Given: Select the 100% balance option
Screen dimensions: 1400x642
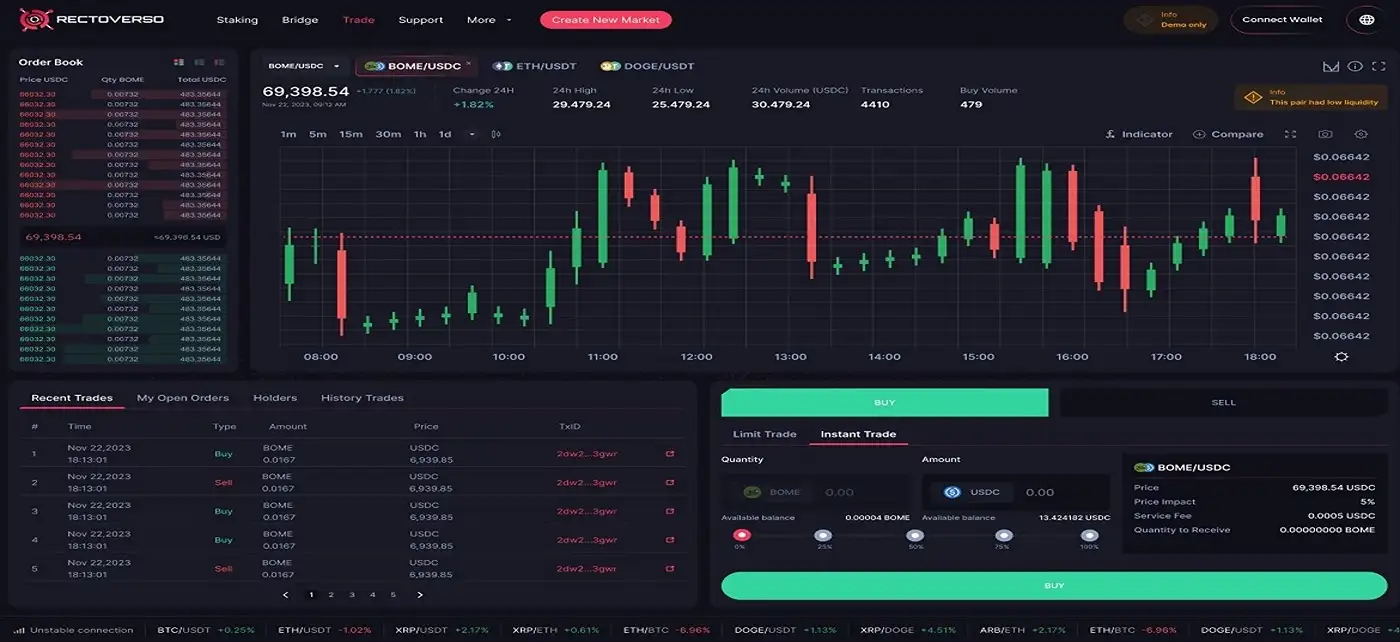Looking at the screenshot, I should tap(1089, 535).
